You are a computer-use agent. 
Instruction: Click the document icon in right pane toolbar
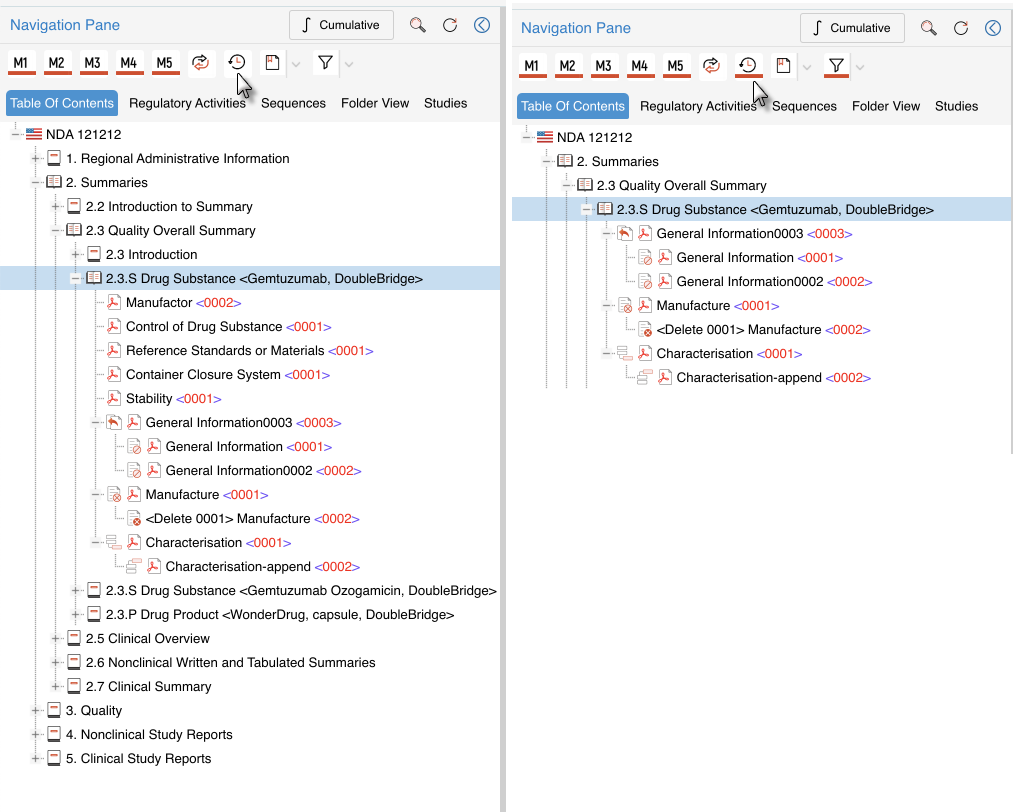(783, 66)
